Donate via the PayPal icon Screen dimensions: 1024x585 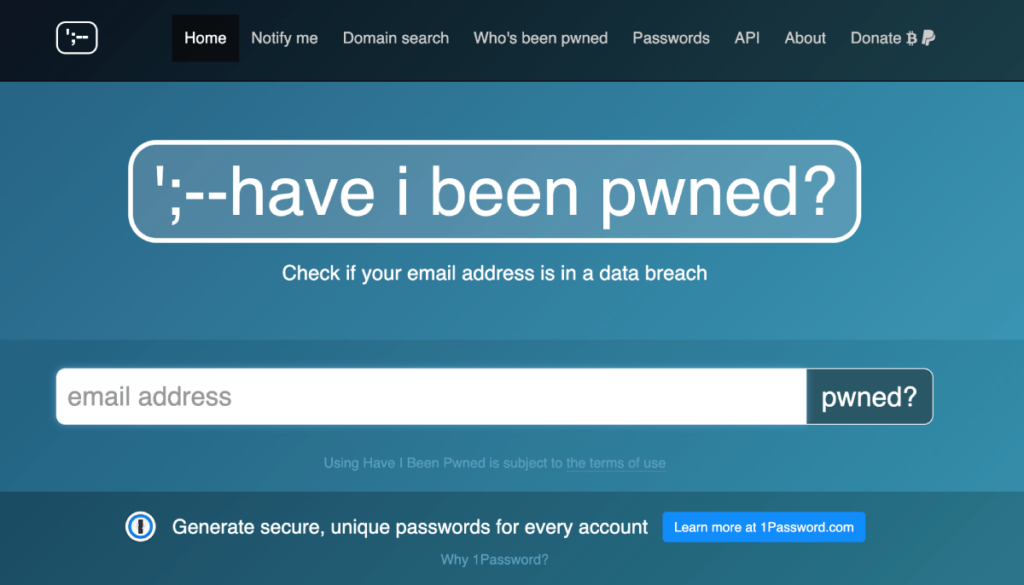(928, 38)
